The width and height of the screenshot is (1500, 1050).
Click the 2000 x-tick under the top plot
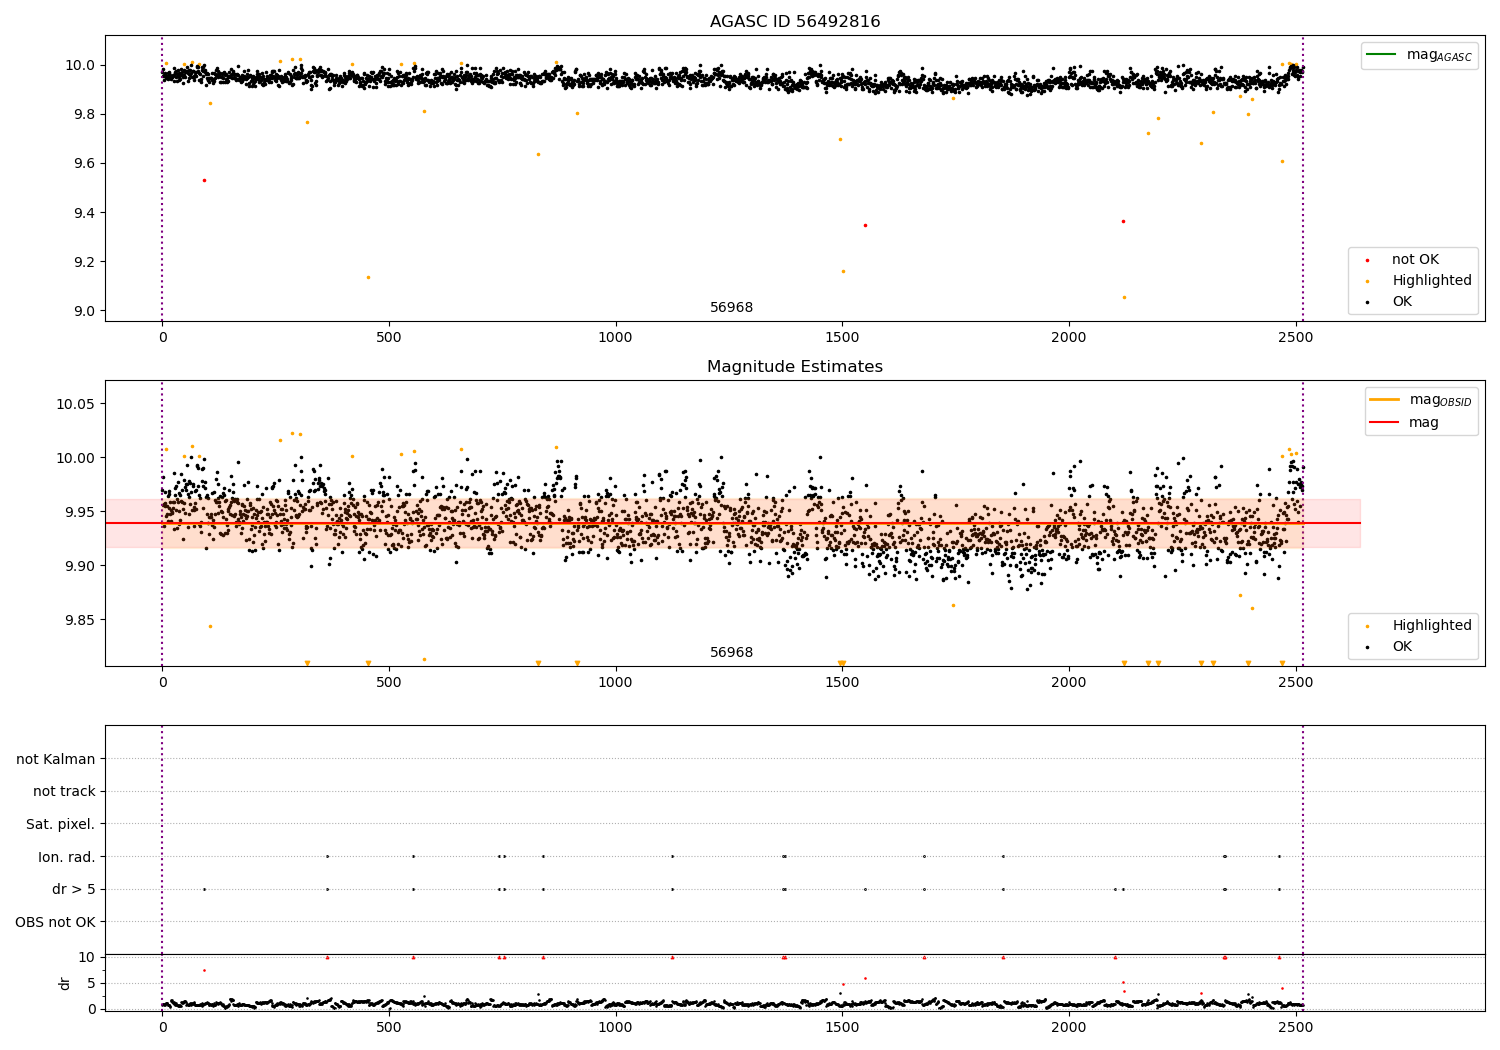point(1069,337)
